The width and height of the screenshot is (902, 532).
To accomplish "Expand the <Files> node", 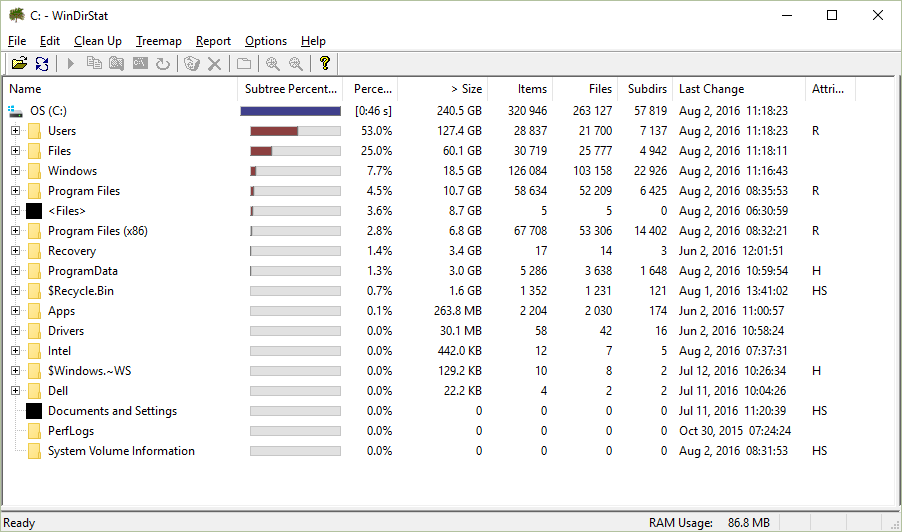I will tap(16, 210).
